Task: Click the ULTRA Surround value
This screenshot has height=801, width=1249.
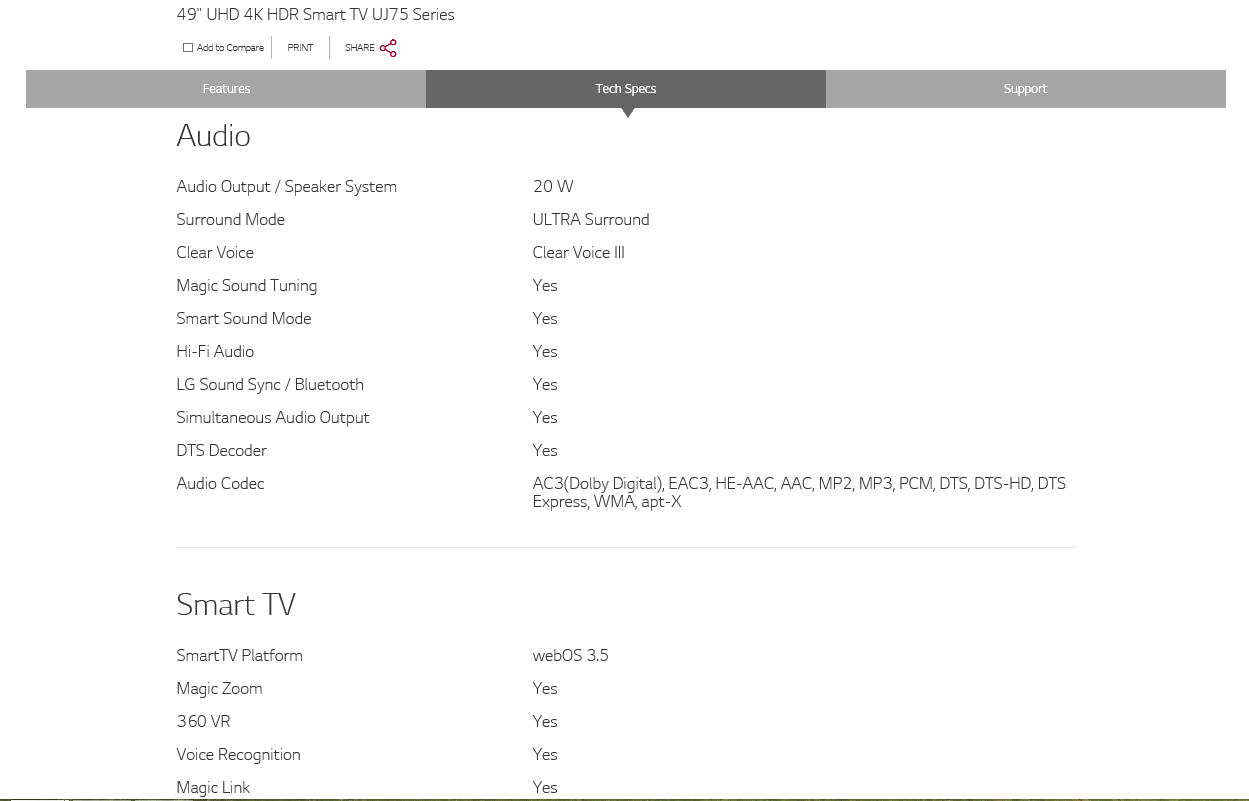Action: pos(591,220)
